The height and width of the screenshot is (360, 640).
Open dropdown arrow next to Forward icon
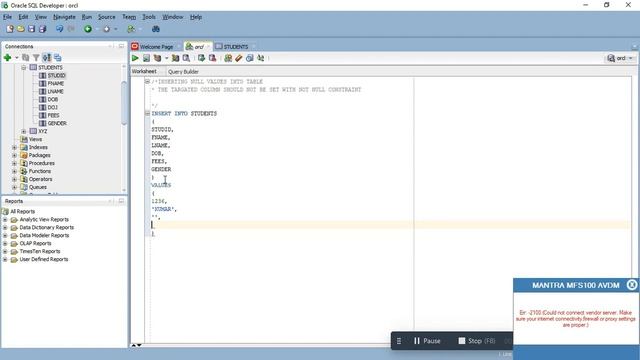[x=116, y=29]
